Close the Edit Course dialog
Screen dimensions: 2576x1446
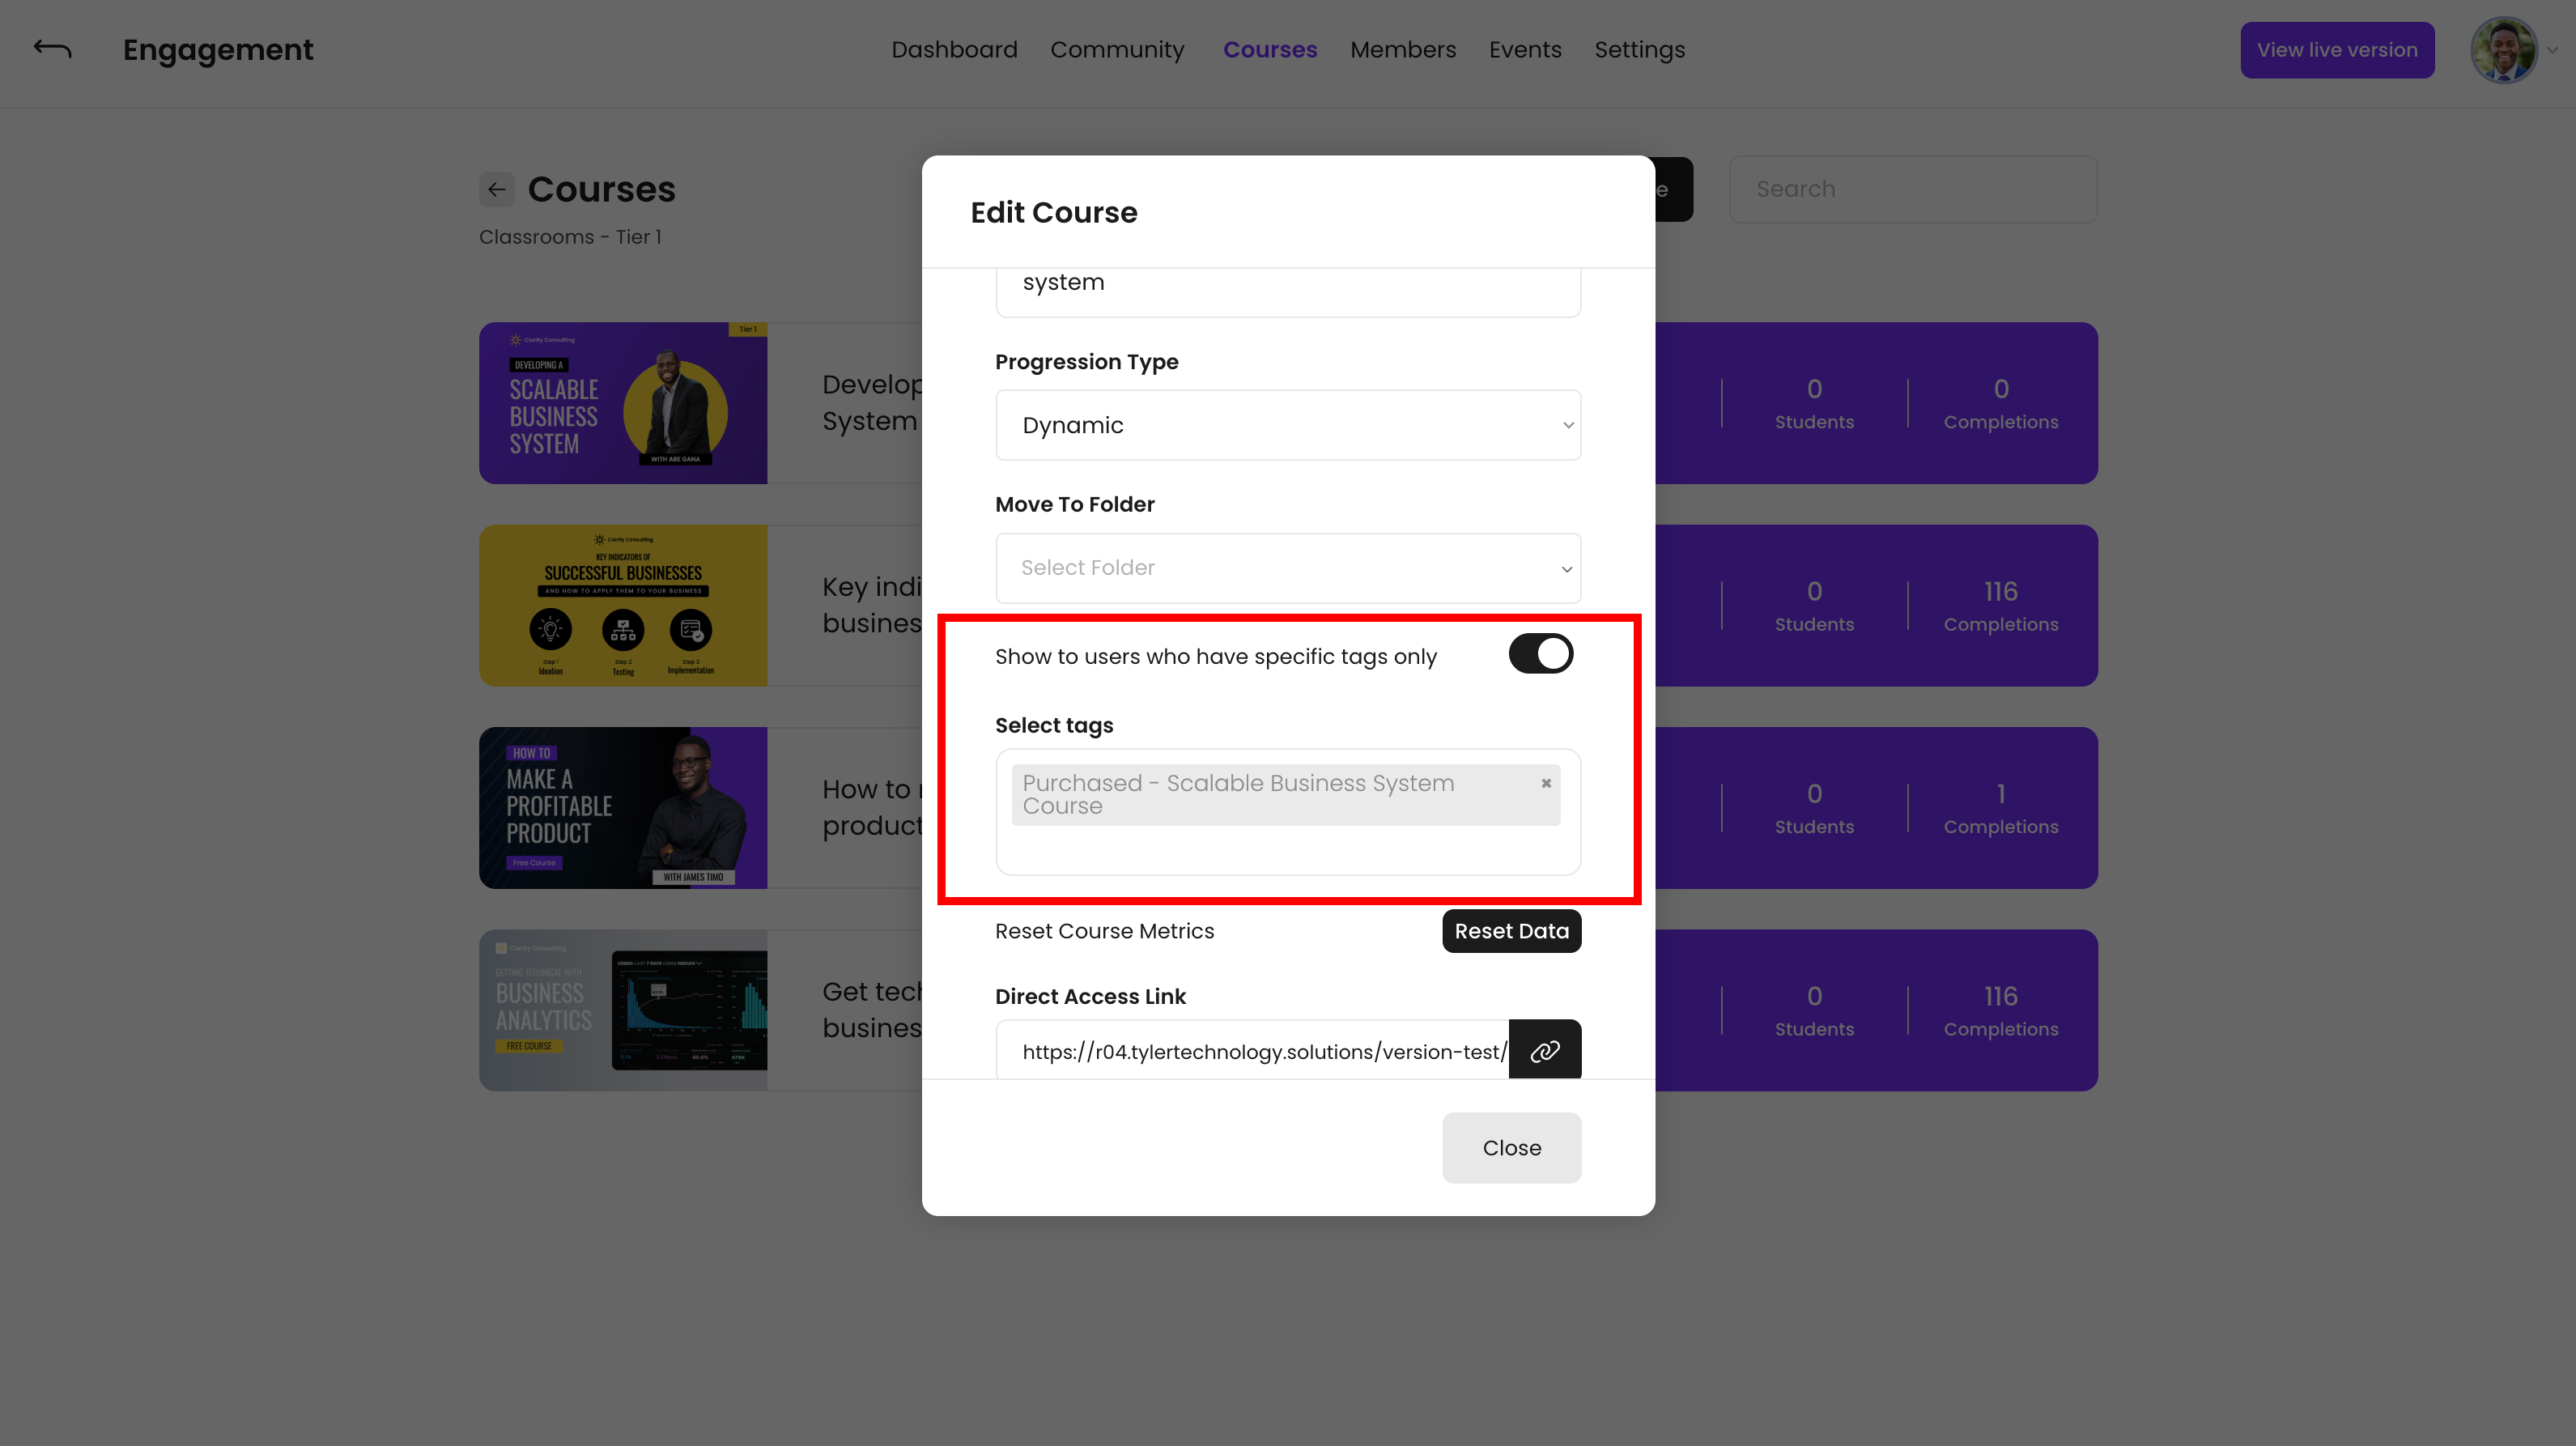[x=1511, y=1148]
